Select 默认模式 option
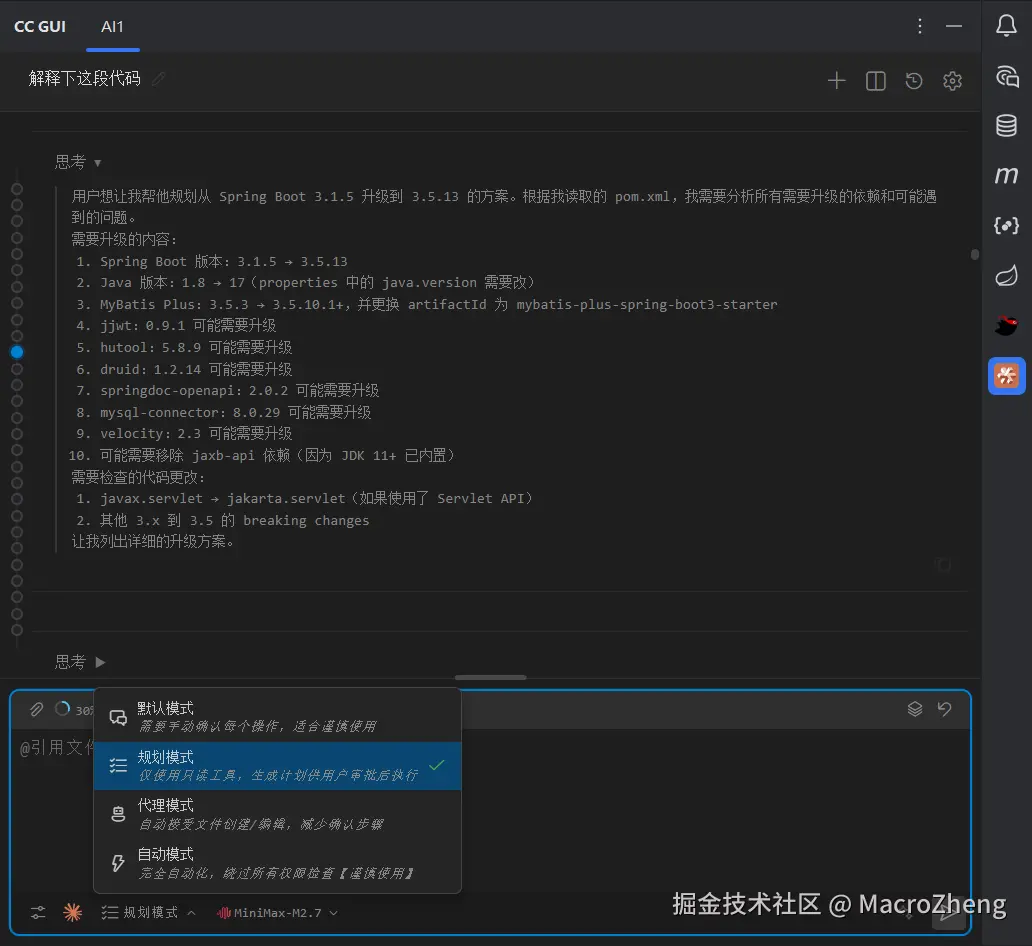This screenshot has width=1032, height=946. coord(277,717)
